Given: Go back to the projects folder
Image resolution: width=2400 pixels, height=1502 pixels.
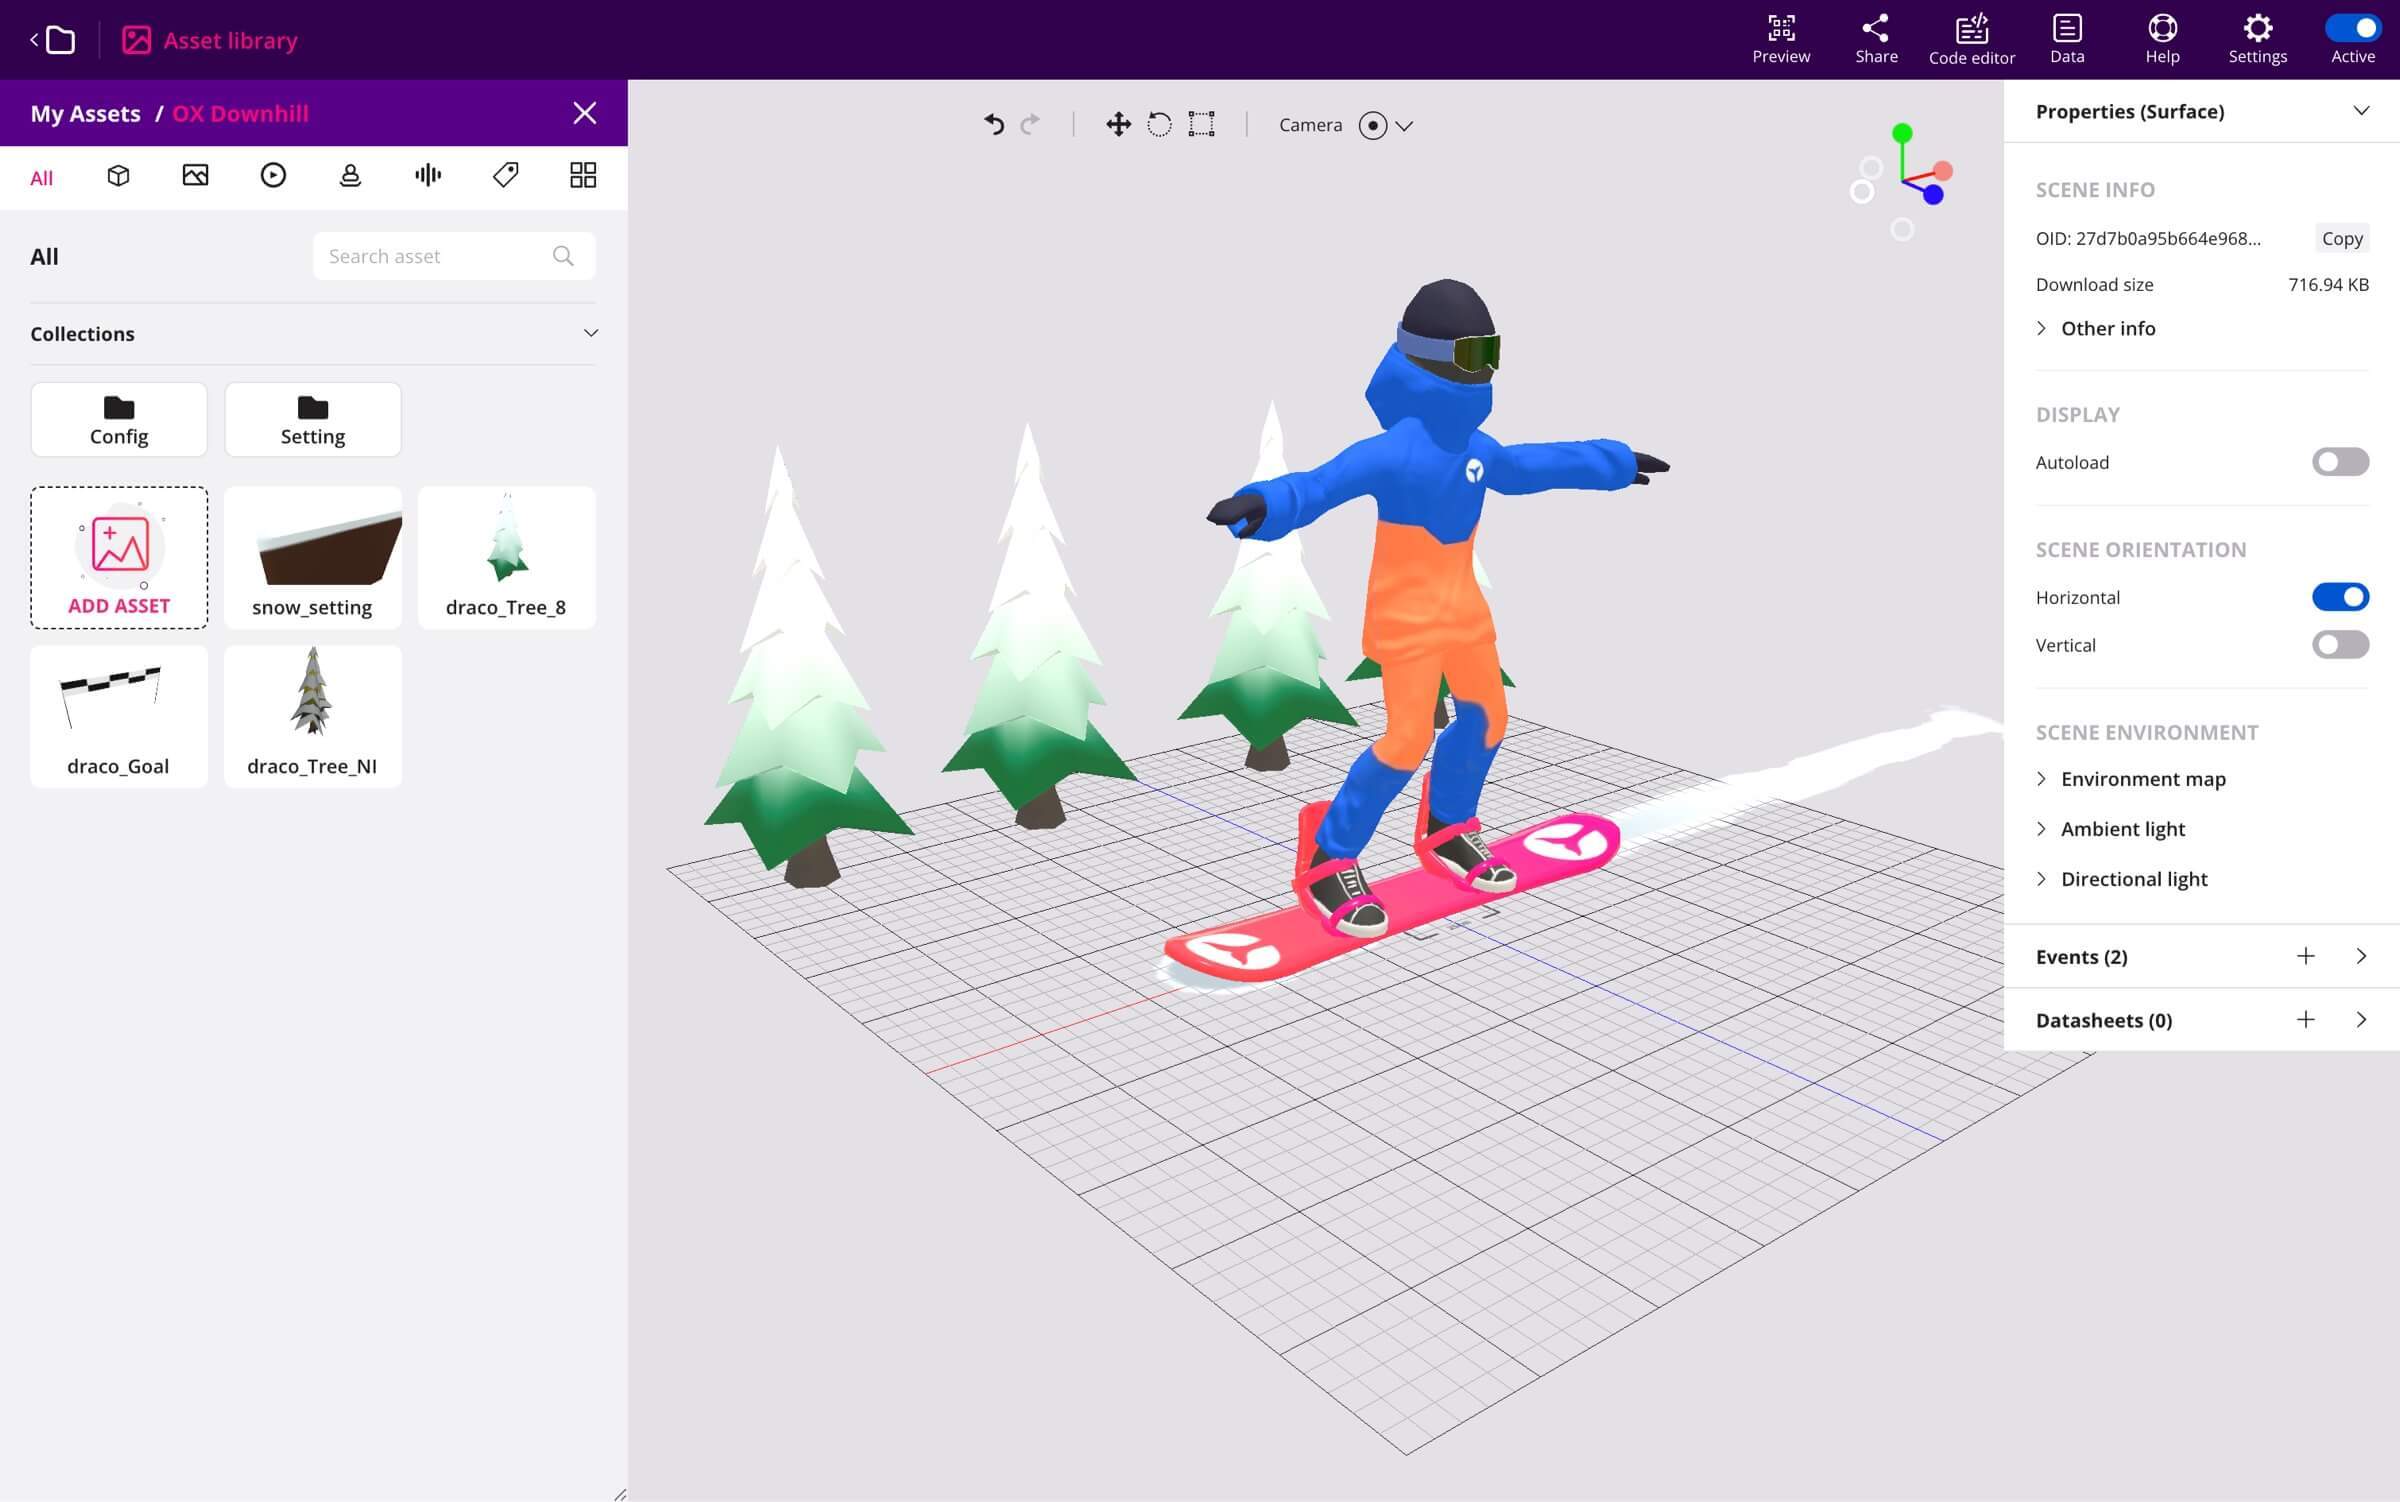Looking at the screenshot, I should coord(53,40).
